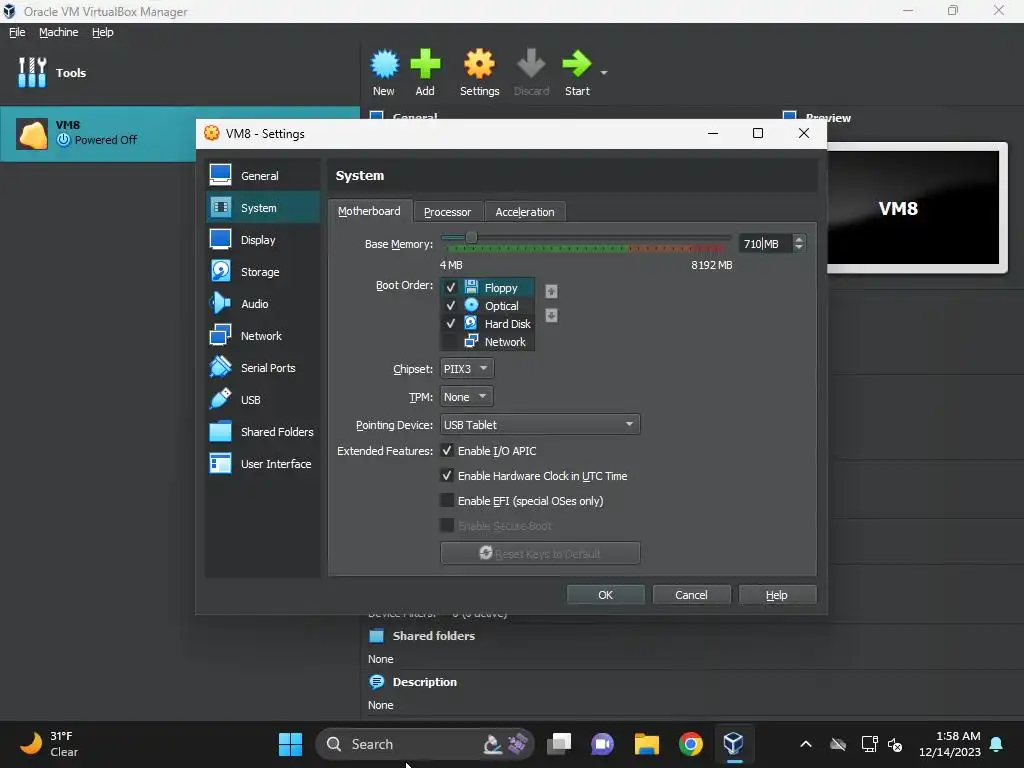This screenshot has width=1024, height=768.
Task: Toggle Enable I/O APIC checkbox
Action: (x=447, y=451)
